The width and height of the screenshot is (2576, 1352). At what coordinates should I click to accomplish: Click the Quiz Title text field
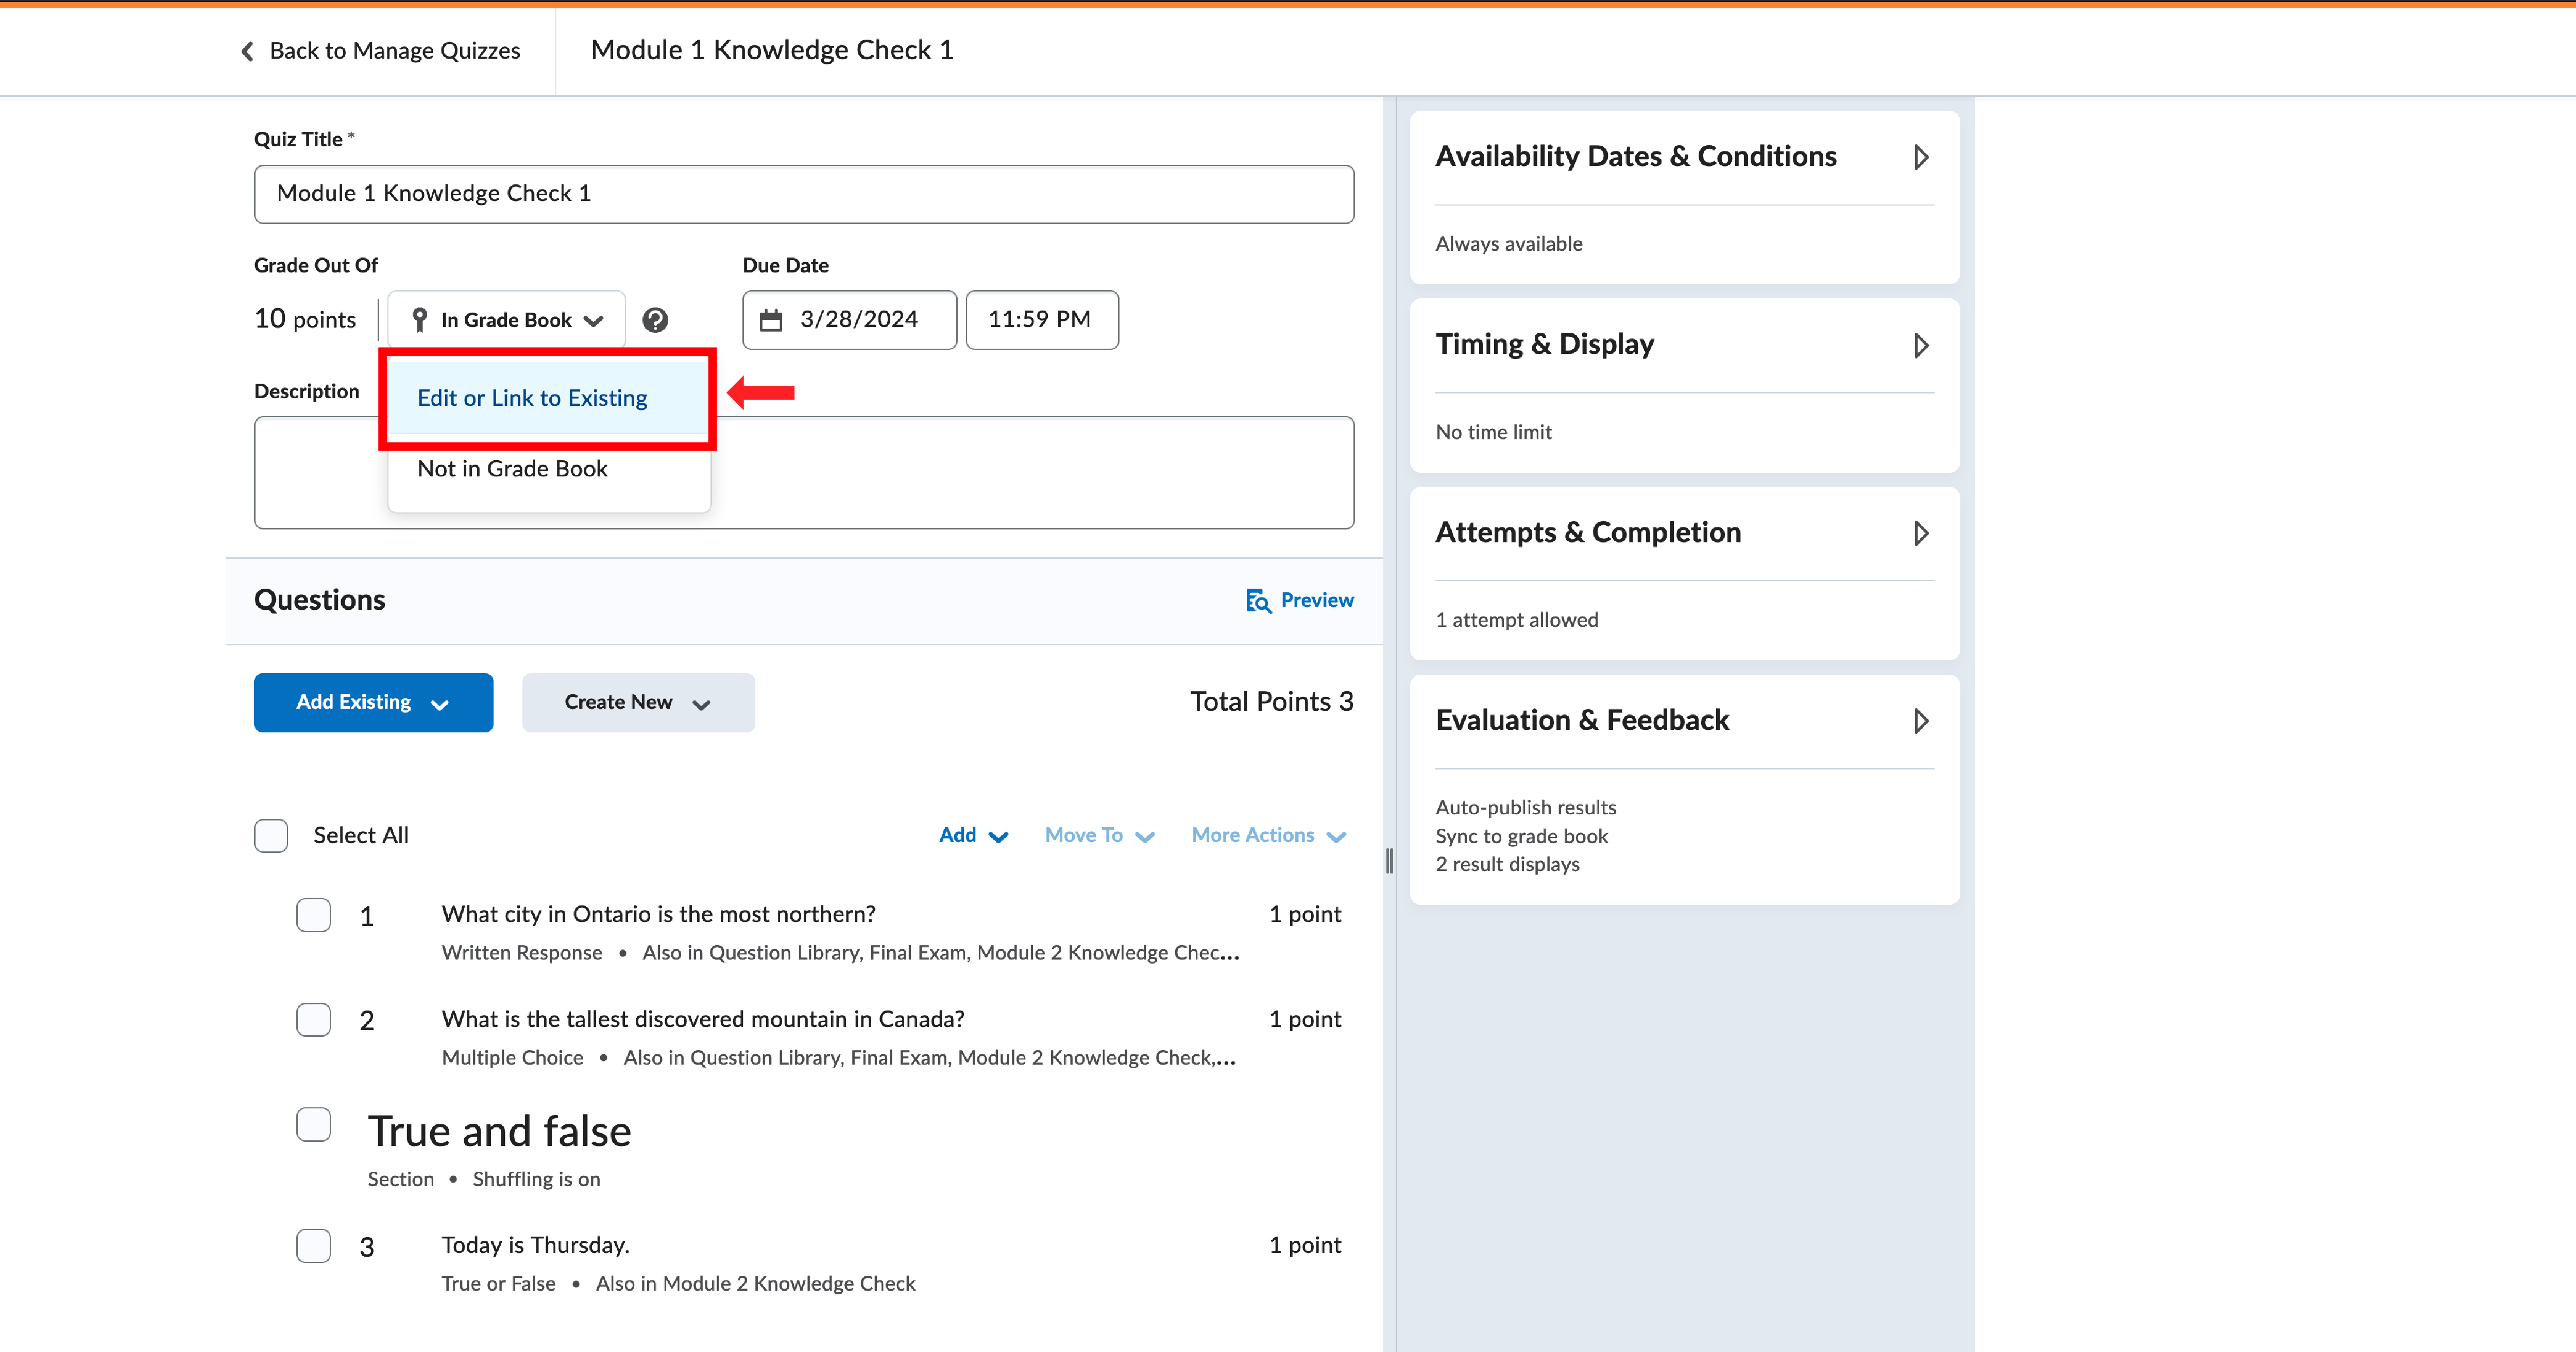coord(803,194)
